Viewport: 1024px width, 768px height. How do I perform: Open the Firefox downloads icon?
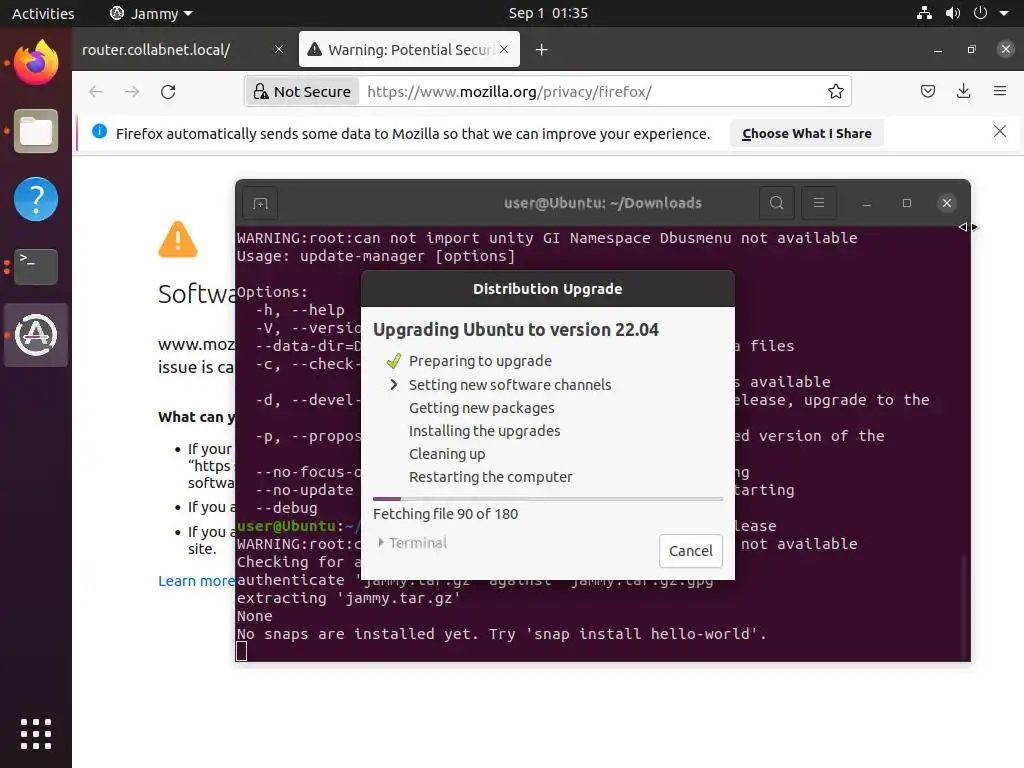963,91
